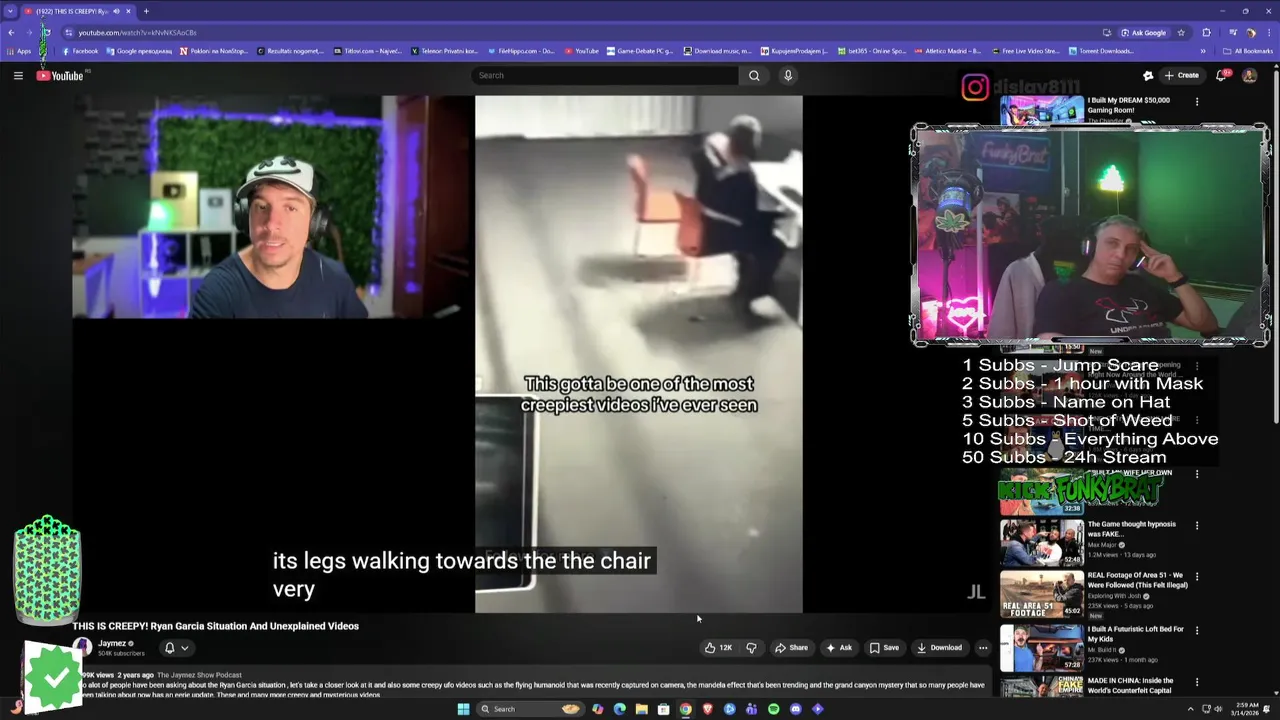Open the Create video menu
1280x720 pixels.
coord(1181,75)
